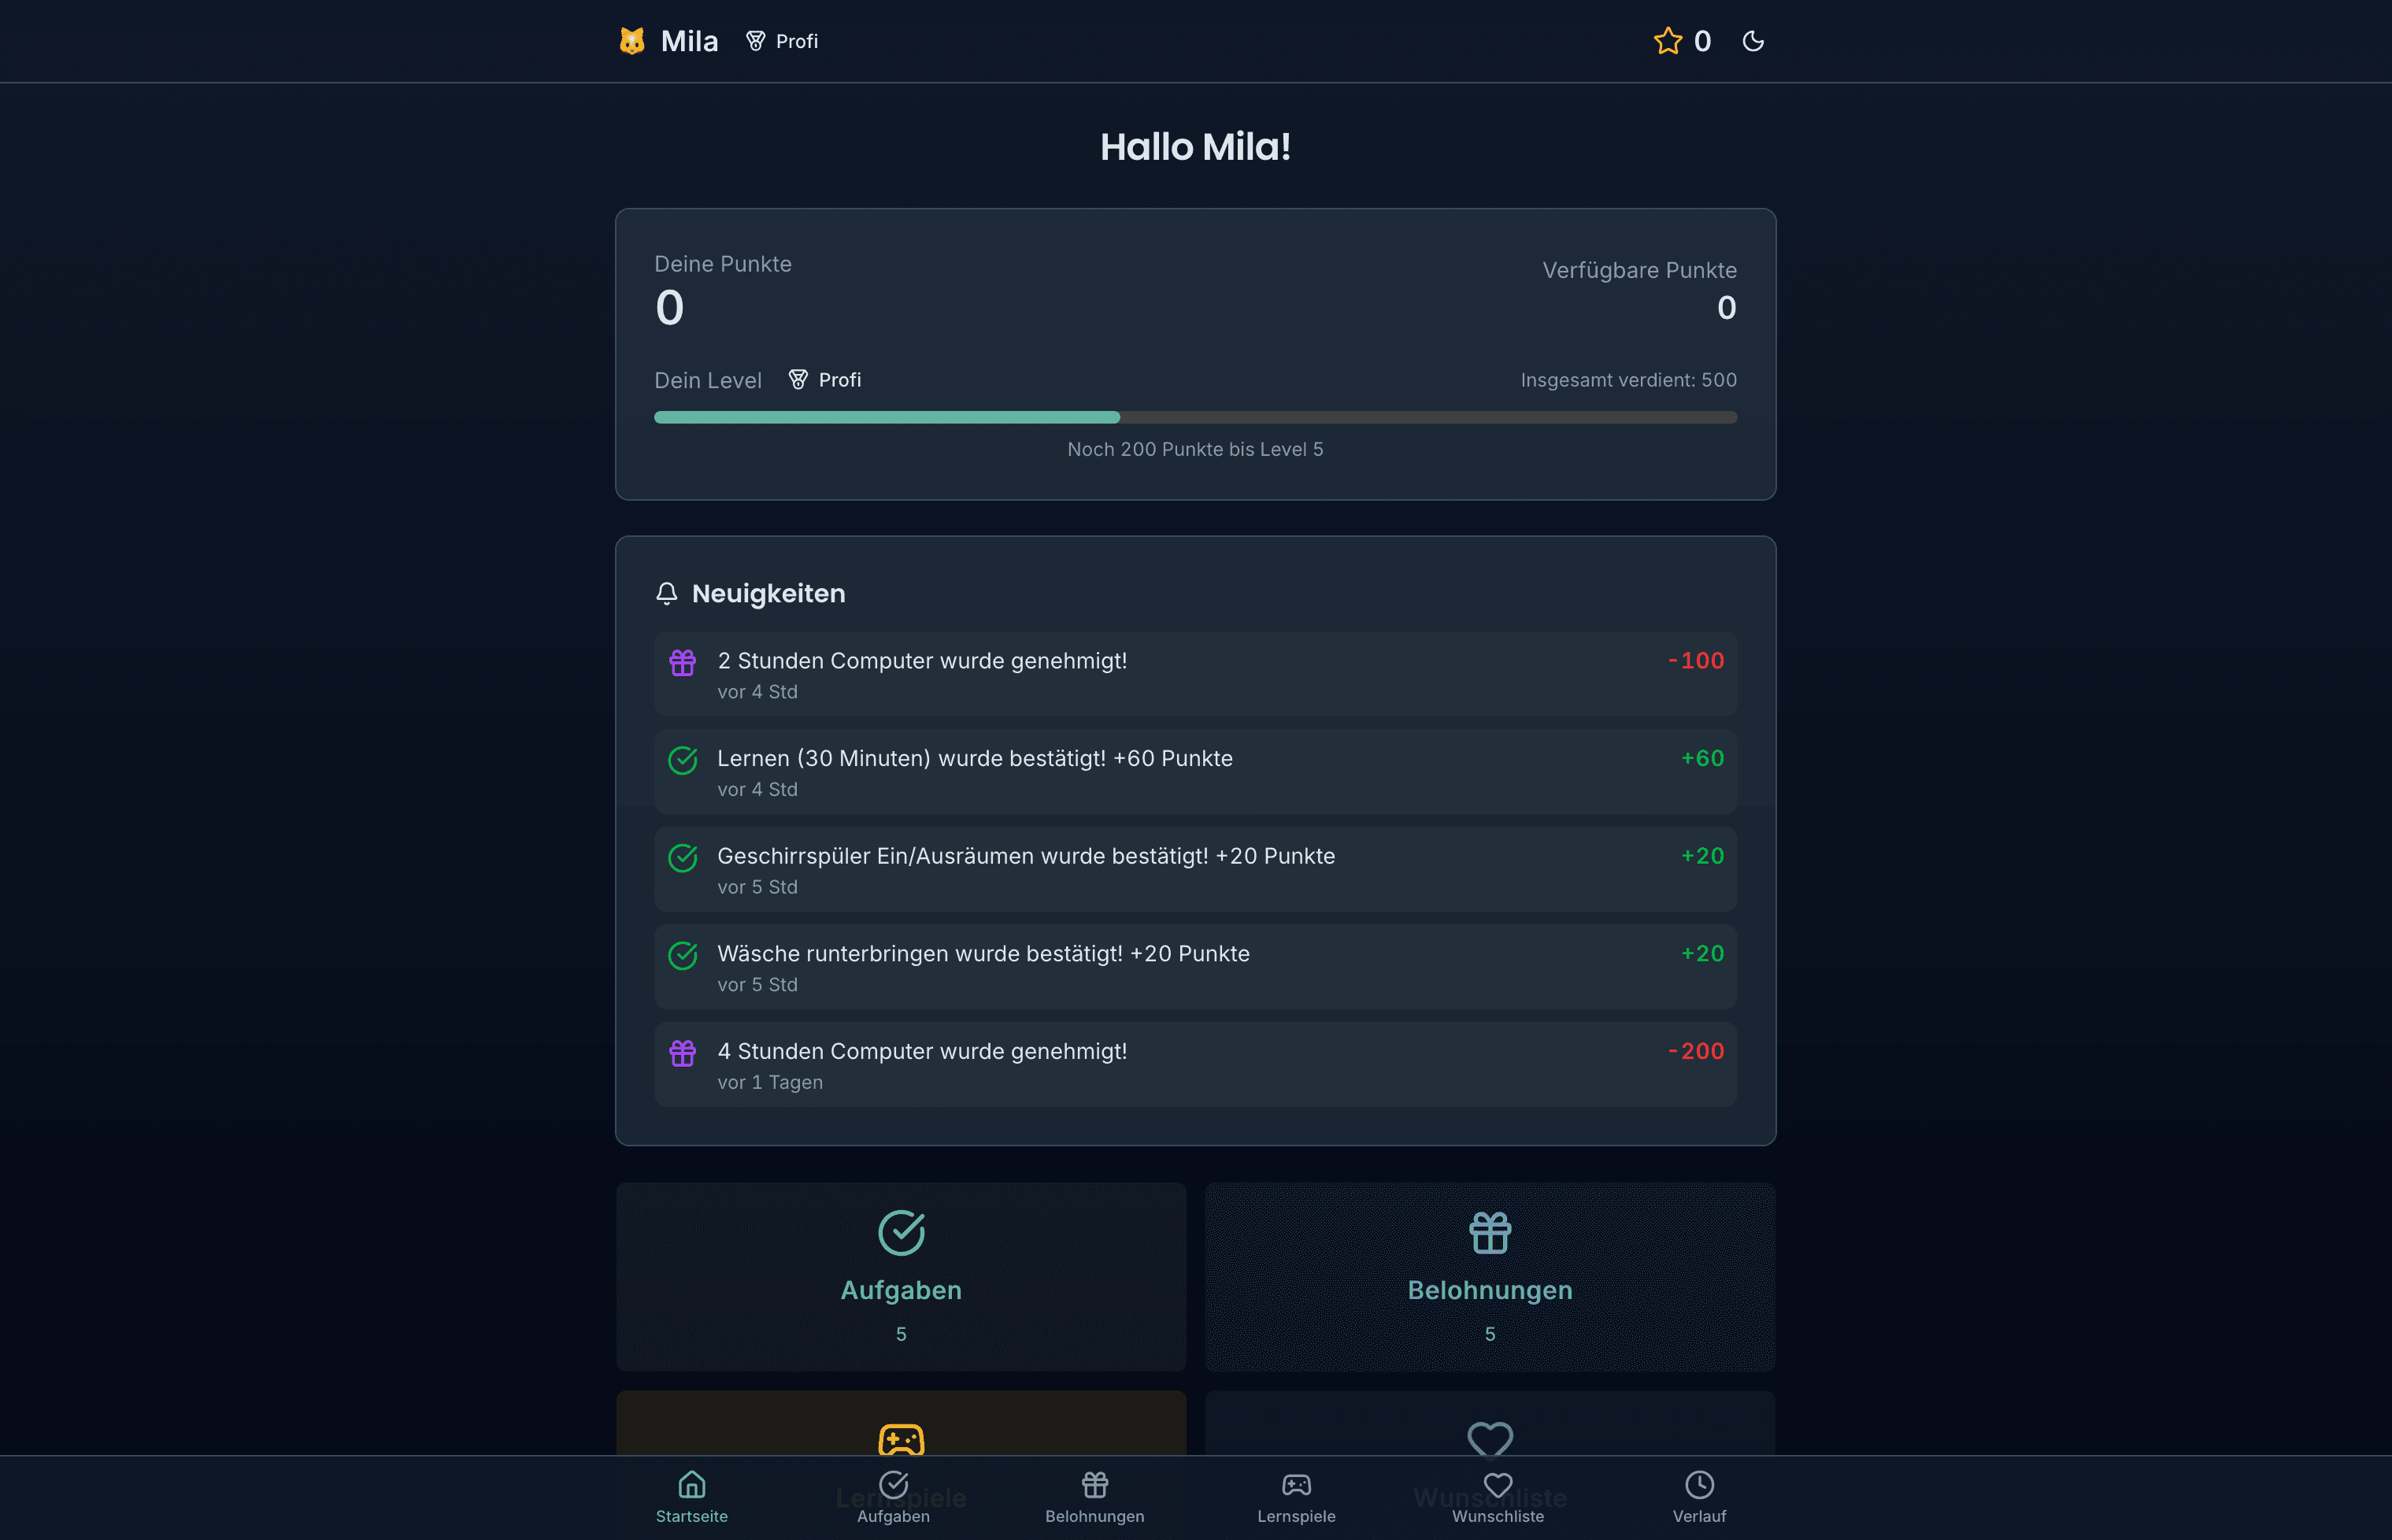Click the green check beside 'Lernen (30 Minuten)'
Screen dimensions: 2392x1540
pyautogui.click(x=683, y=760)
